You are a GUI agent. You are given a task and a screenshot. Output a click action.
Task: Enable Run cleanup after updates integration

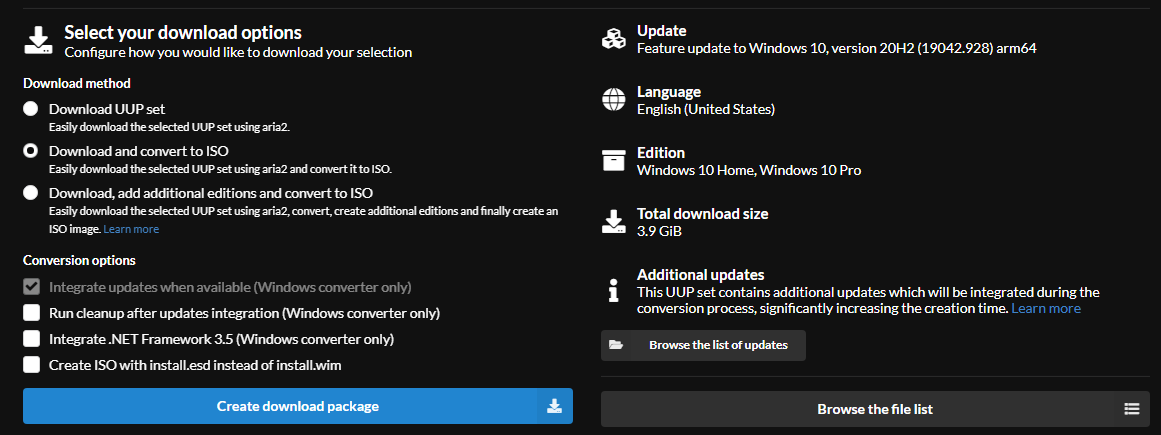tap(31, 313)
